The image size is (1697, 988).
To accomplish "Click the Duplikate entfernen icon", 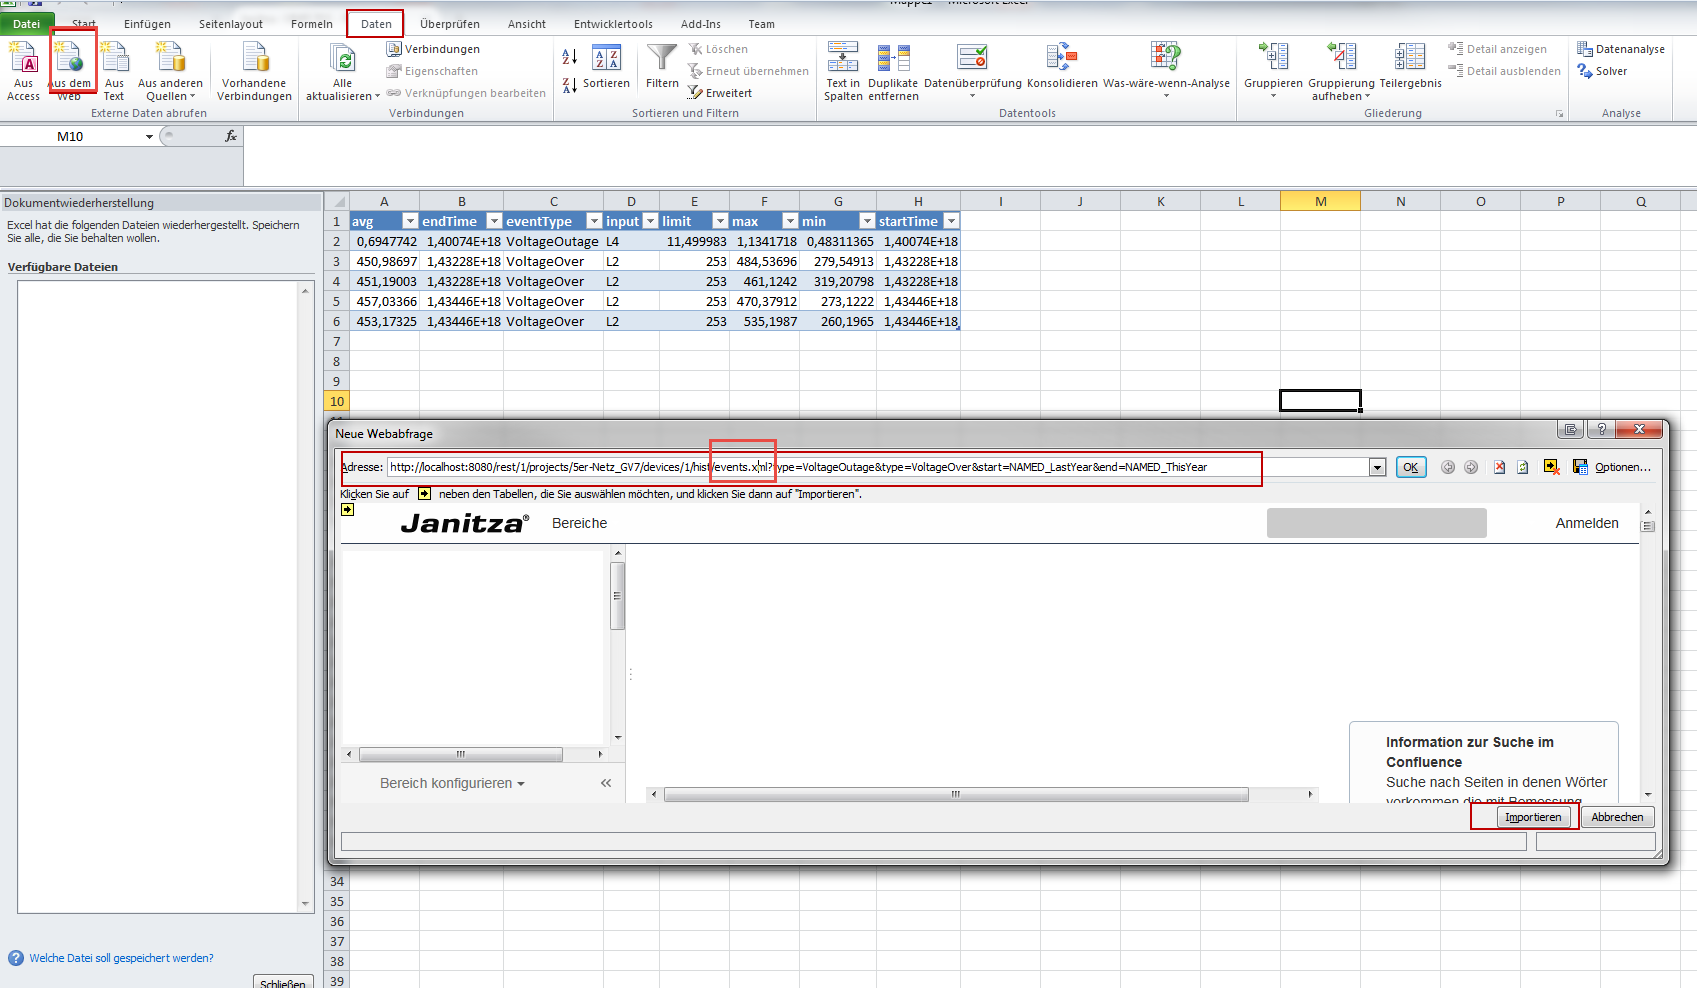I will (893, 70).
